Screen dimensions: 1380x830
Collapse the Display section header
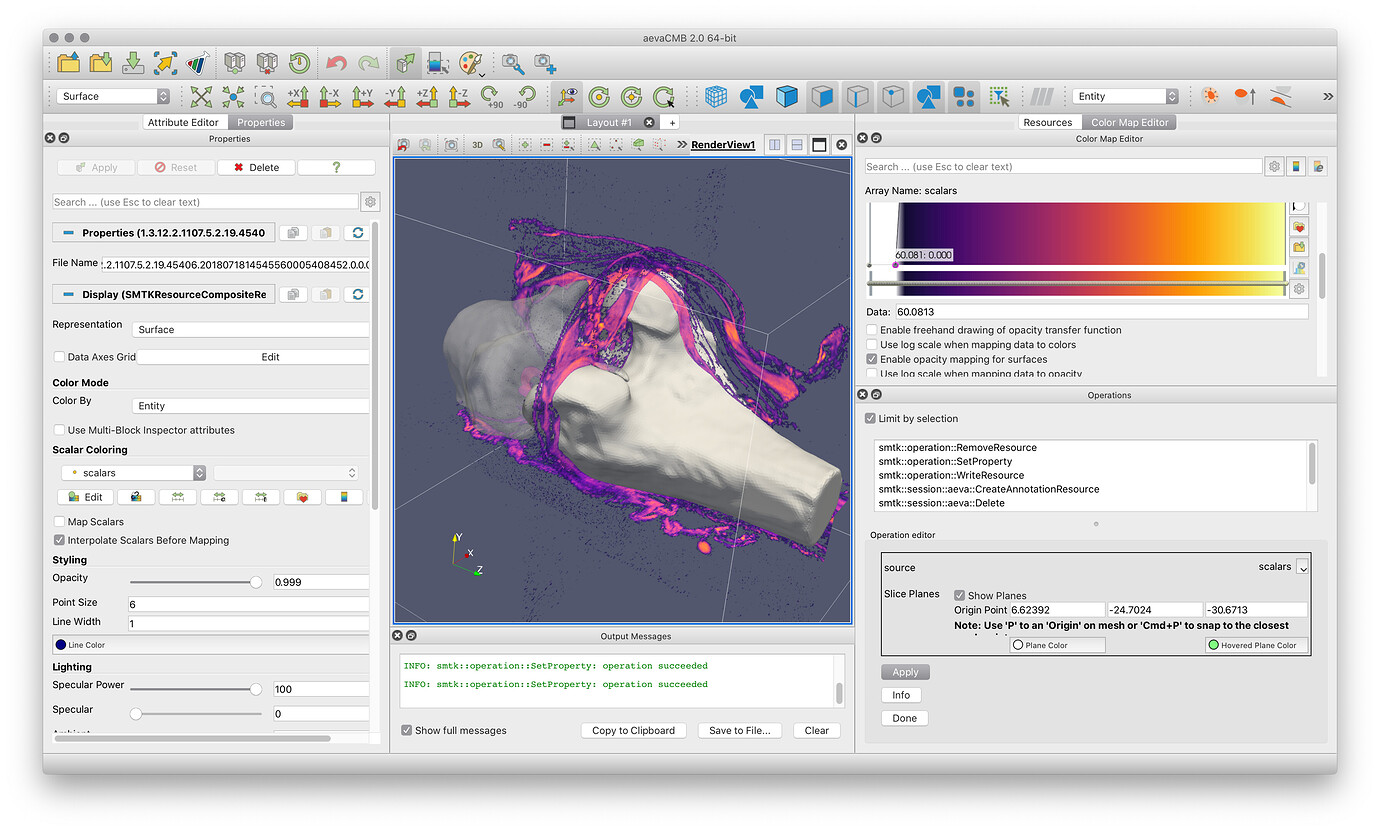coord(163,295)
